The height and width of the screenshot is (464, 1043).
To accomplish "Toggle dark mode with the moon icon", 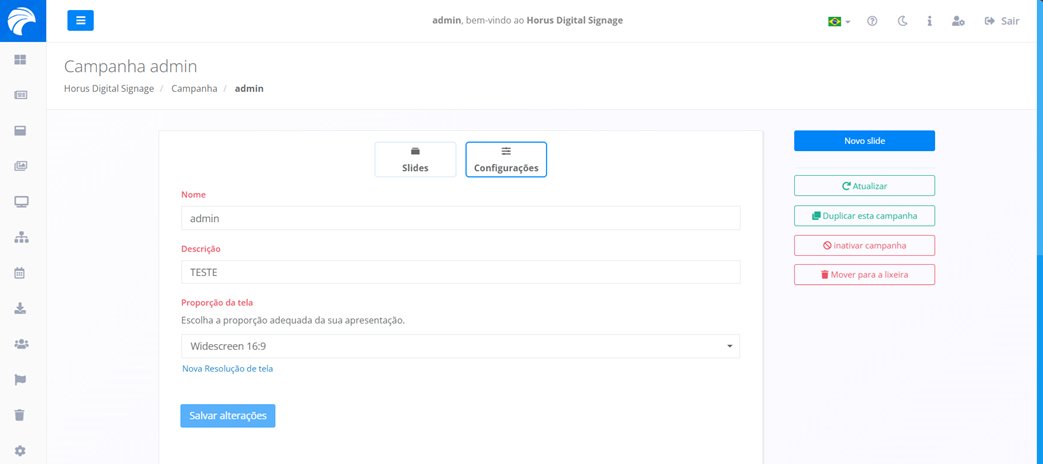I will 902,21.
